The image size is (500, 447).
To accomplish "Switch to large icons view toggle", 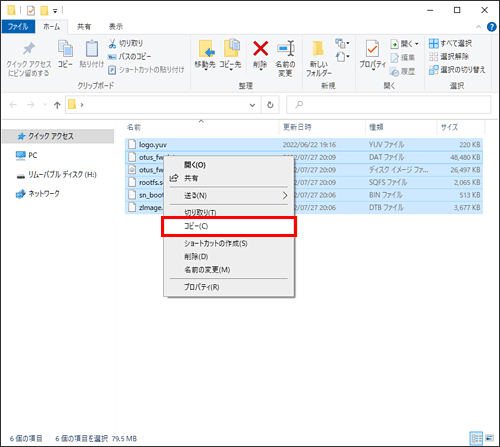I will point(490,438).
